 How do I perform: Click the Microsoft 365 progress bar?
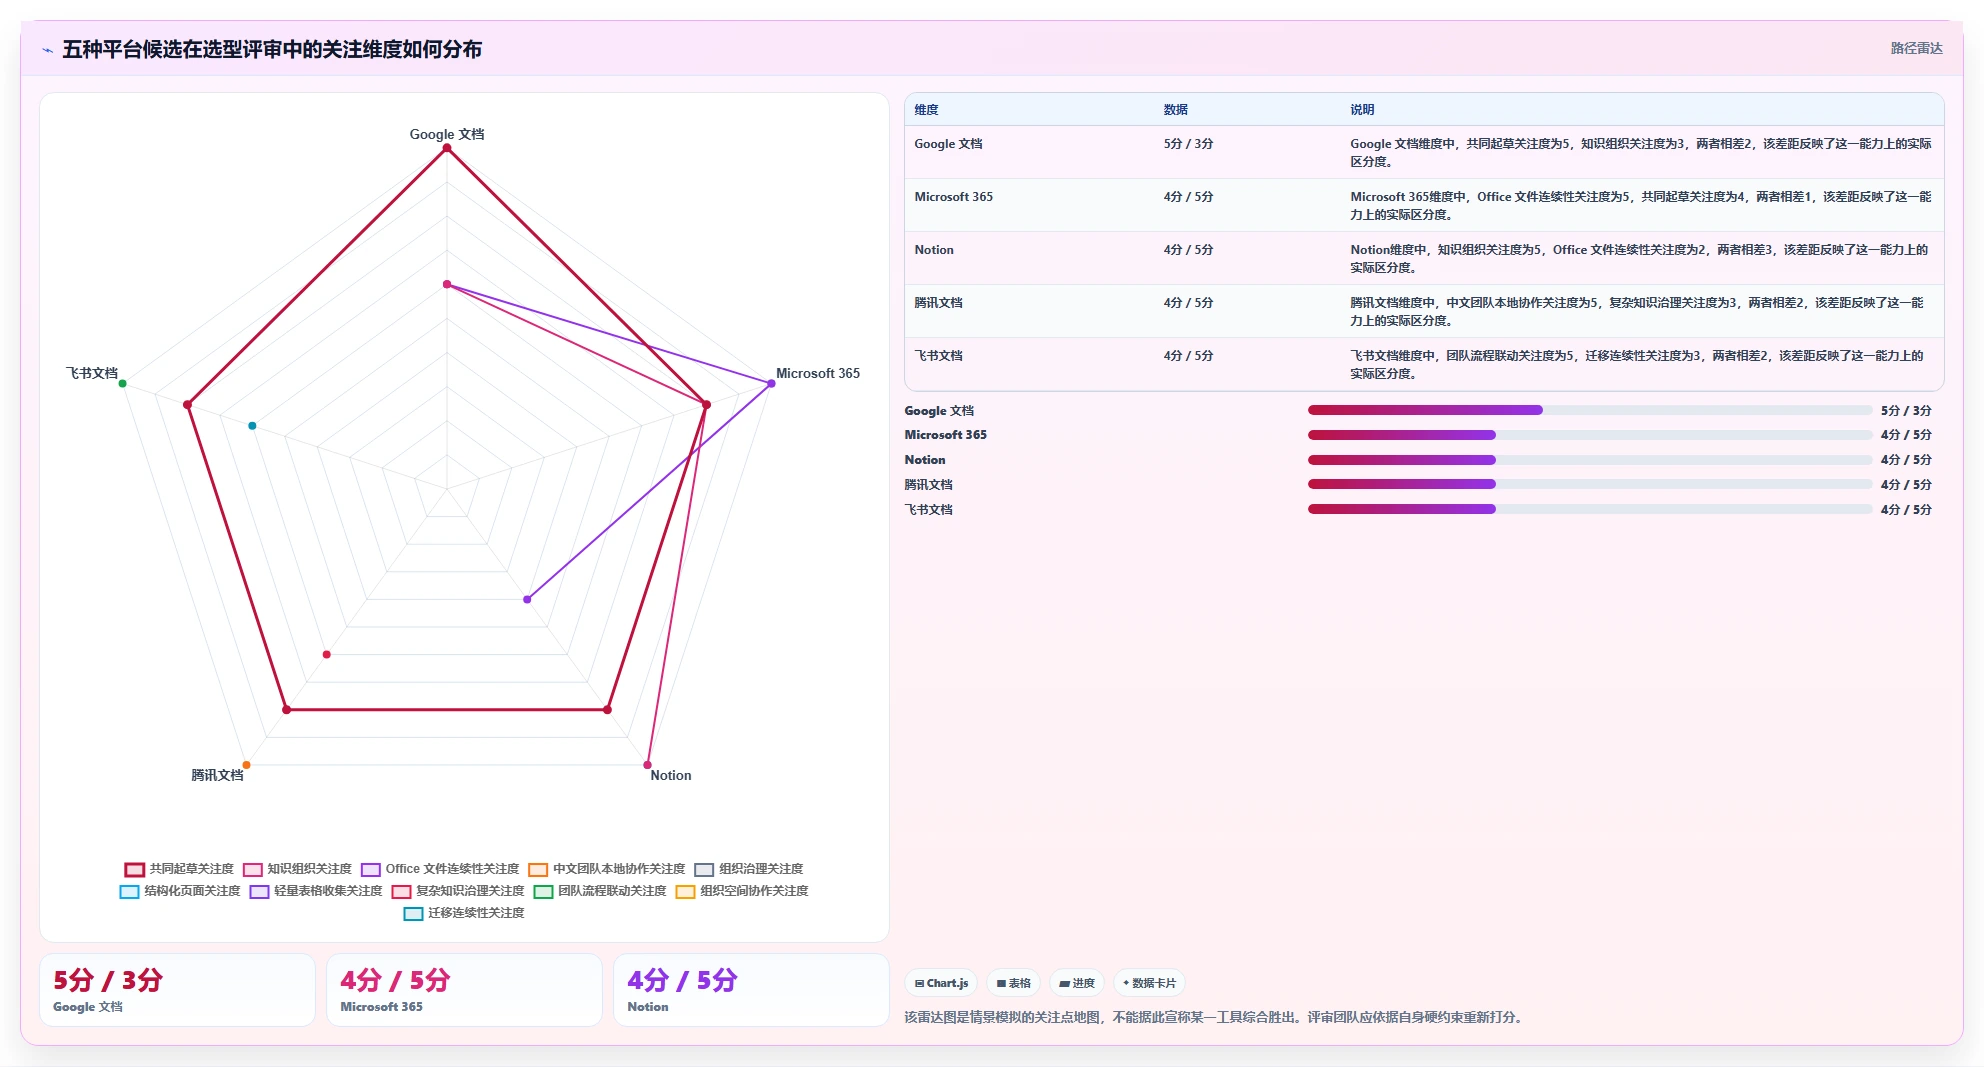pos(1590,435)
